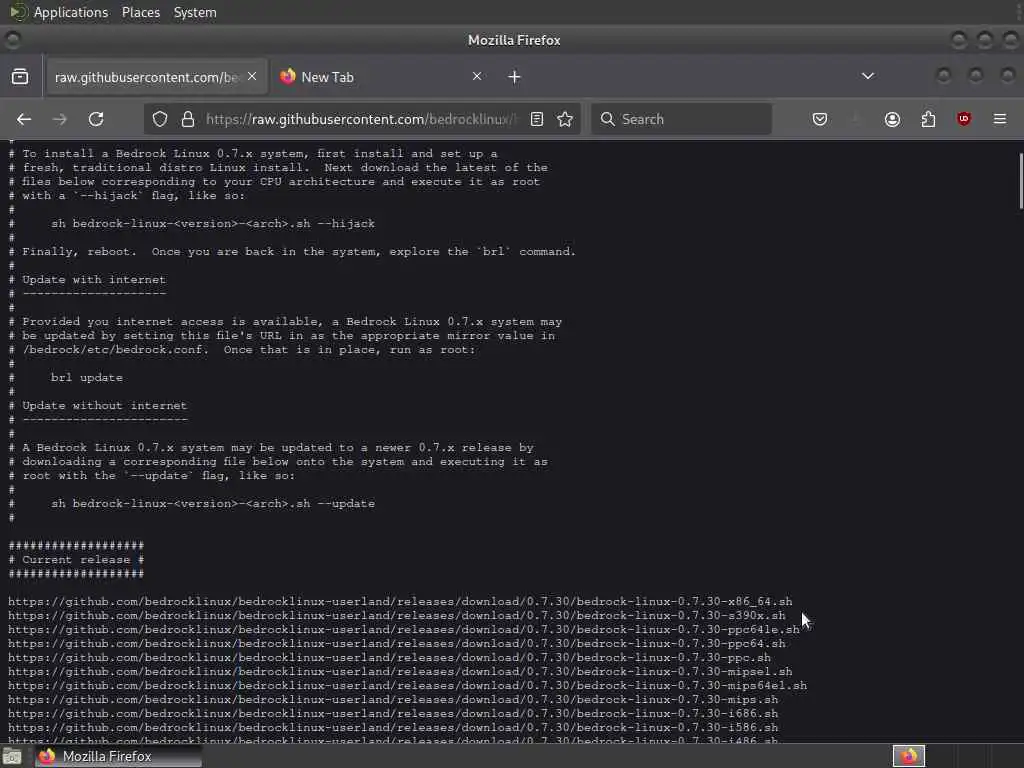1024x768 pixels.
Task: Click the '--hijack' example command line
Action: tap(213, 223)
